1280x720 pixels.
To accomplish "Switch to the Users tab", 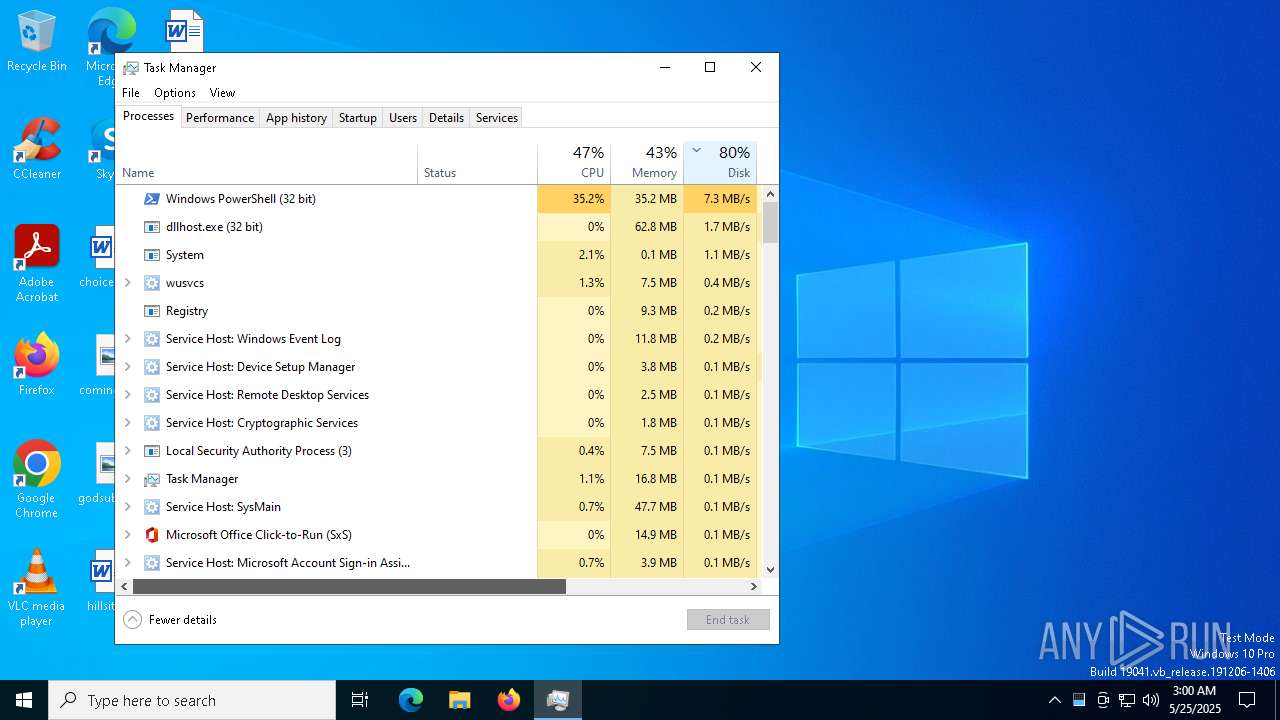I will pyautogui.click(x=403, y=118).
